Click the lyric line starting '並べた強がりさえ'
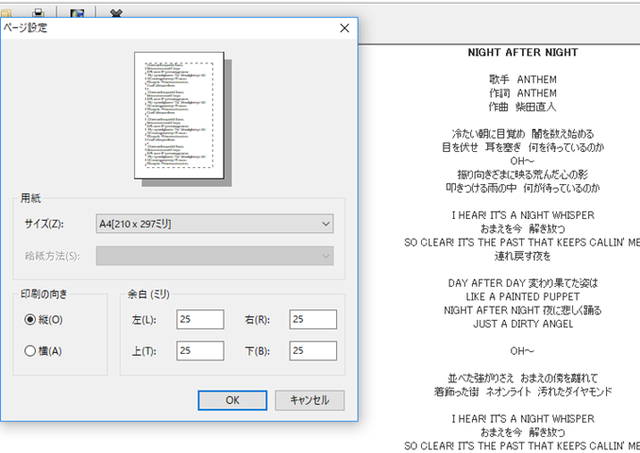The image size is (640, 453). (523, 378)
